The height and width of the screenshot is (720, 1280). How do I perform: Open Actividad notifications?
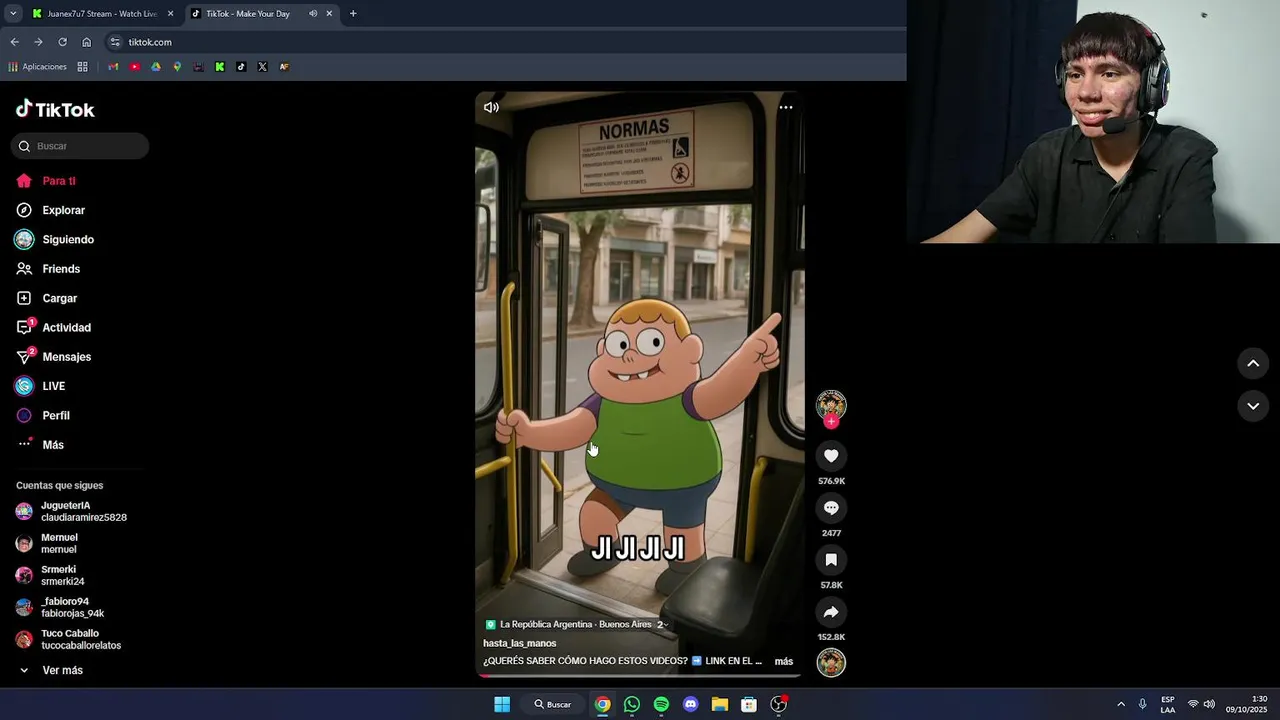point(53,327)
